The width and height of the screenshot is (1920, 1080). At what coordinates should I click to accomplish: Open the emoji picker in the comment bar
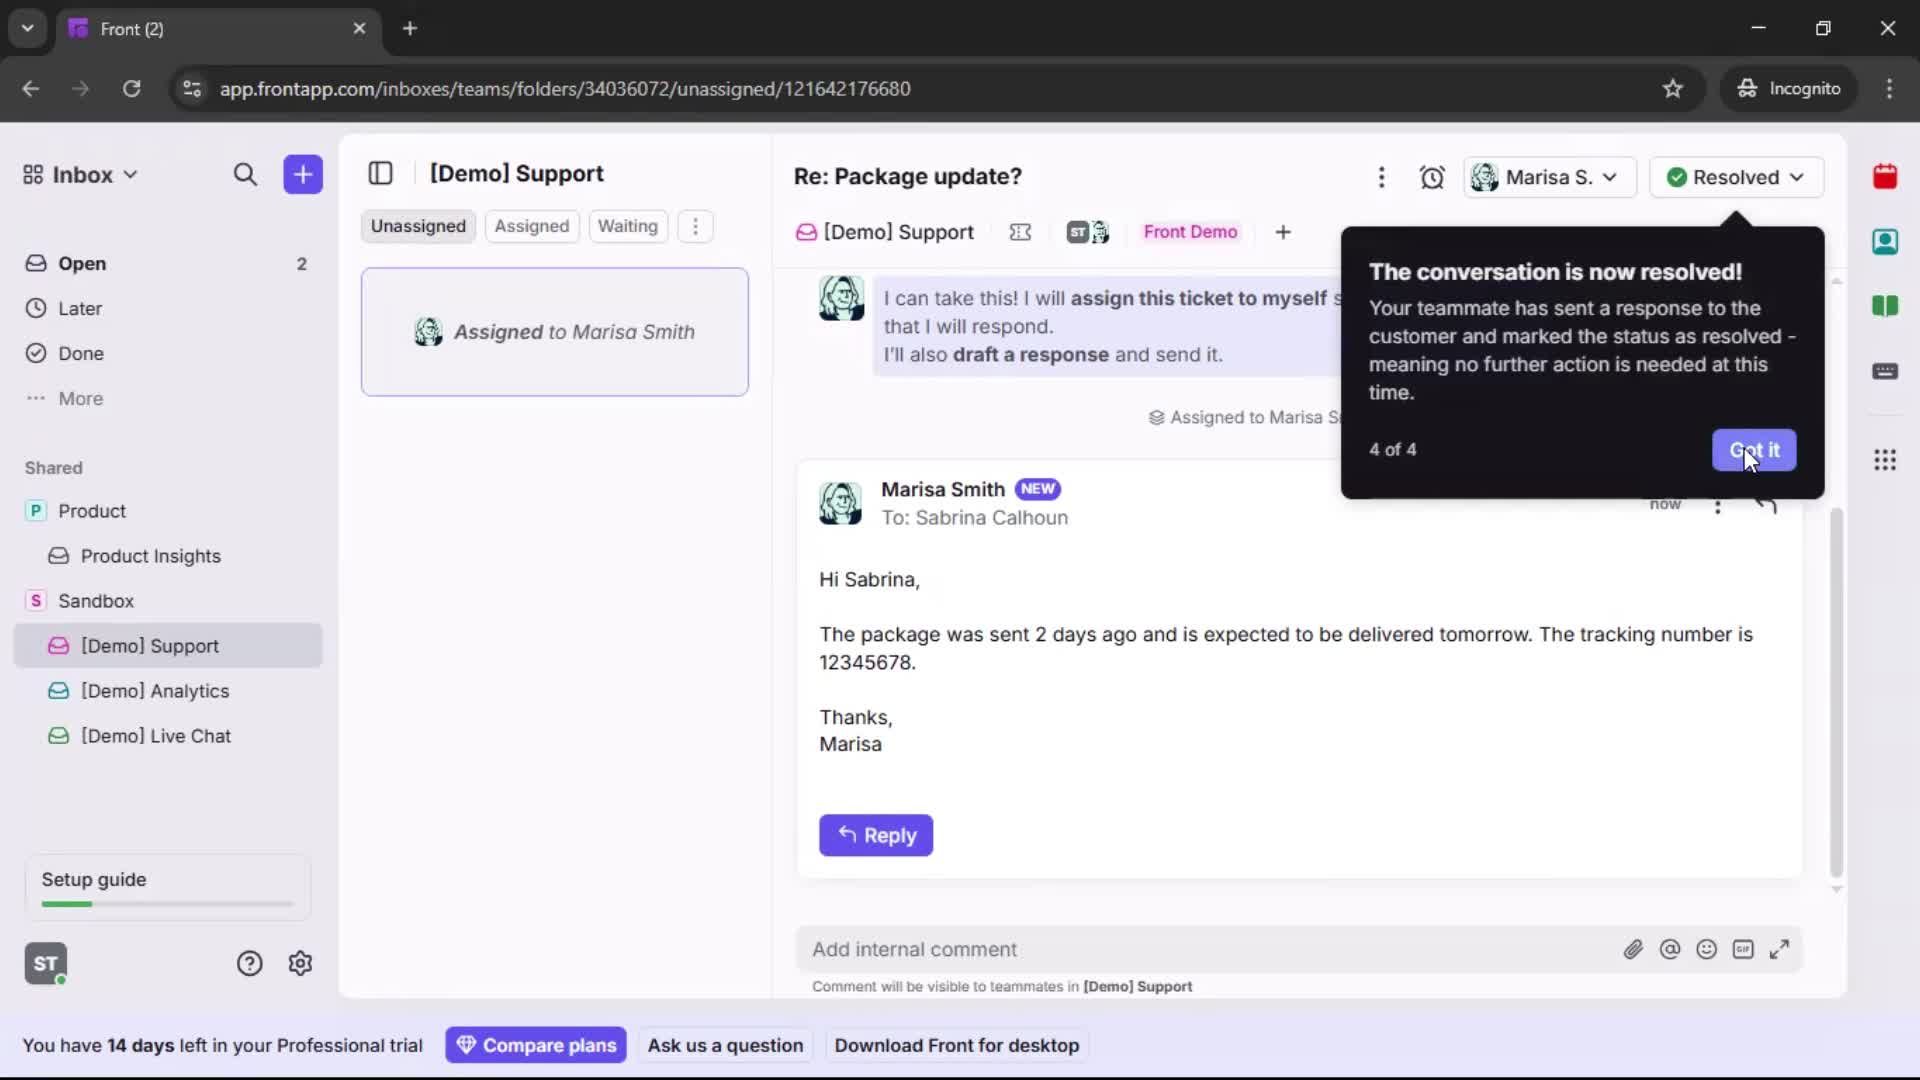[1707, 949]
